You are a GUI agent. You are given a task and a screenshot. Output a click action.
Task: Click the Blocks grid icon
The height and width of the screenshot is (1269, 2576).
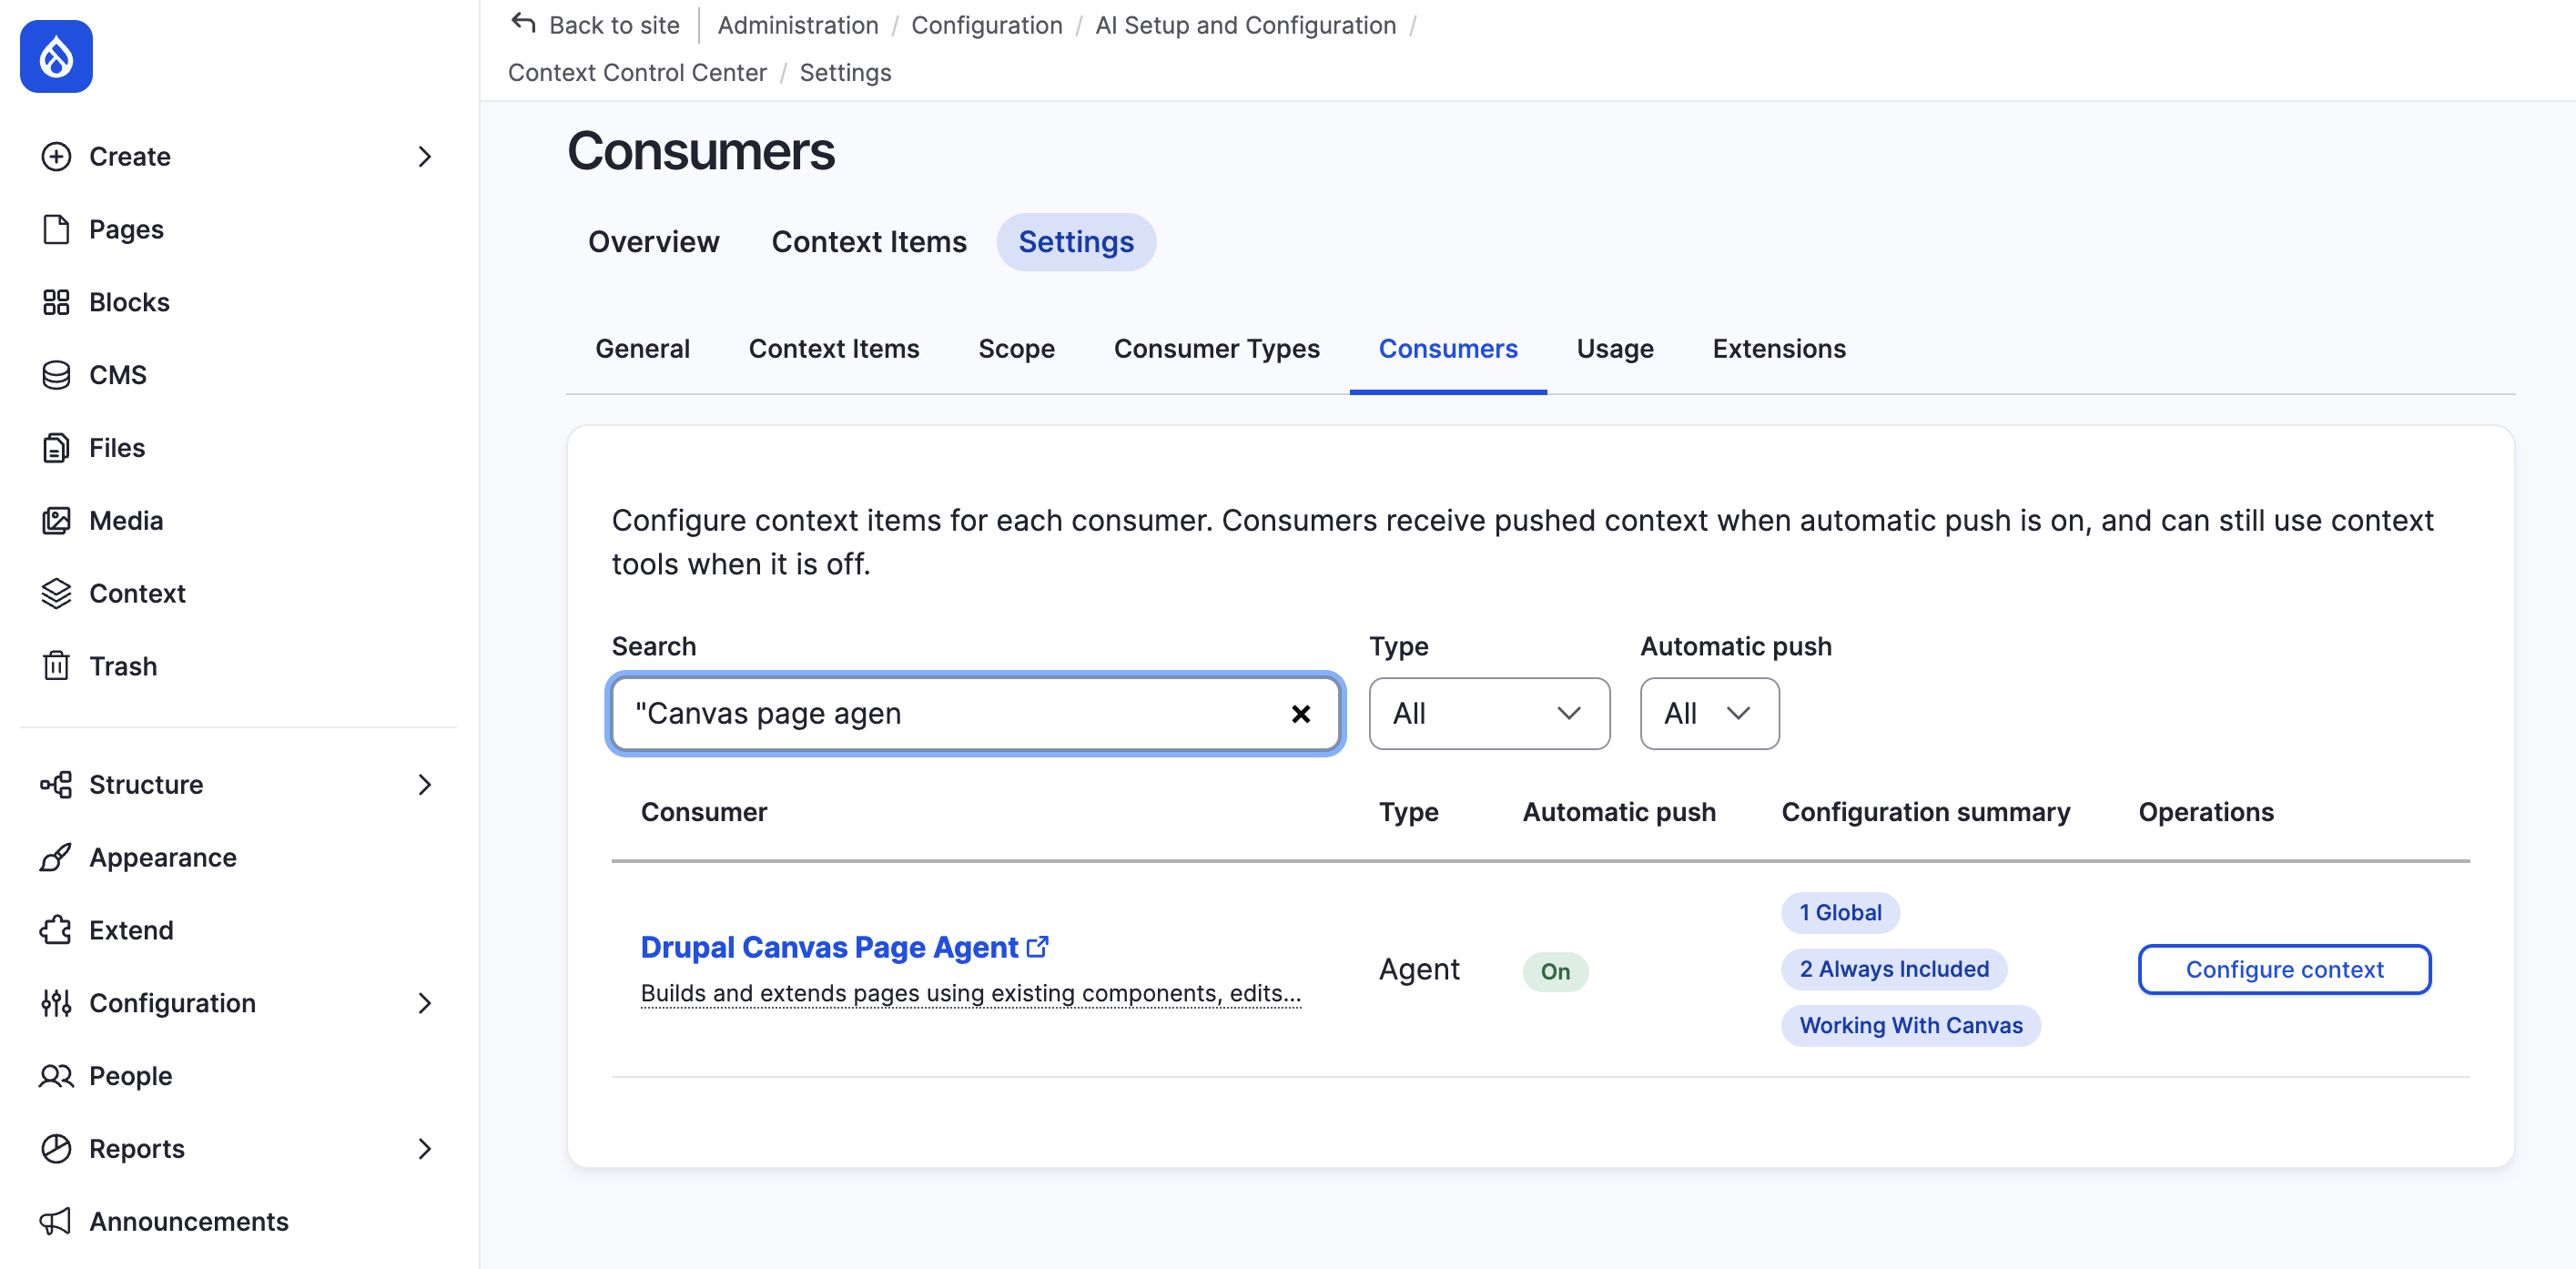pyautogui.click(x=56, y=302)
